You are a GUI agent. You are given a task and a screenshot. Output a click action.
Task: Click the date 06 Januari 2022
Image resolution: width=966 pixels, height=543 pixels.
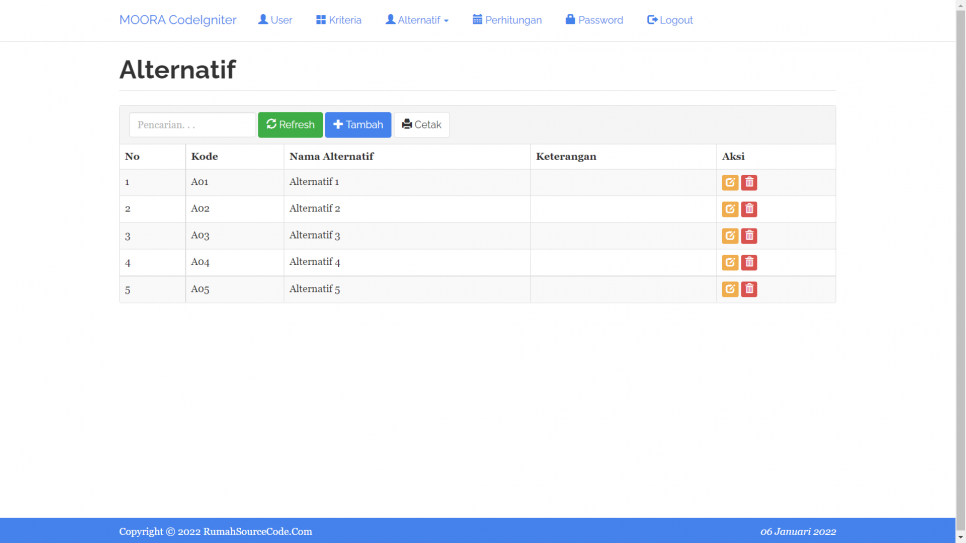pos(798,531)
